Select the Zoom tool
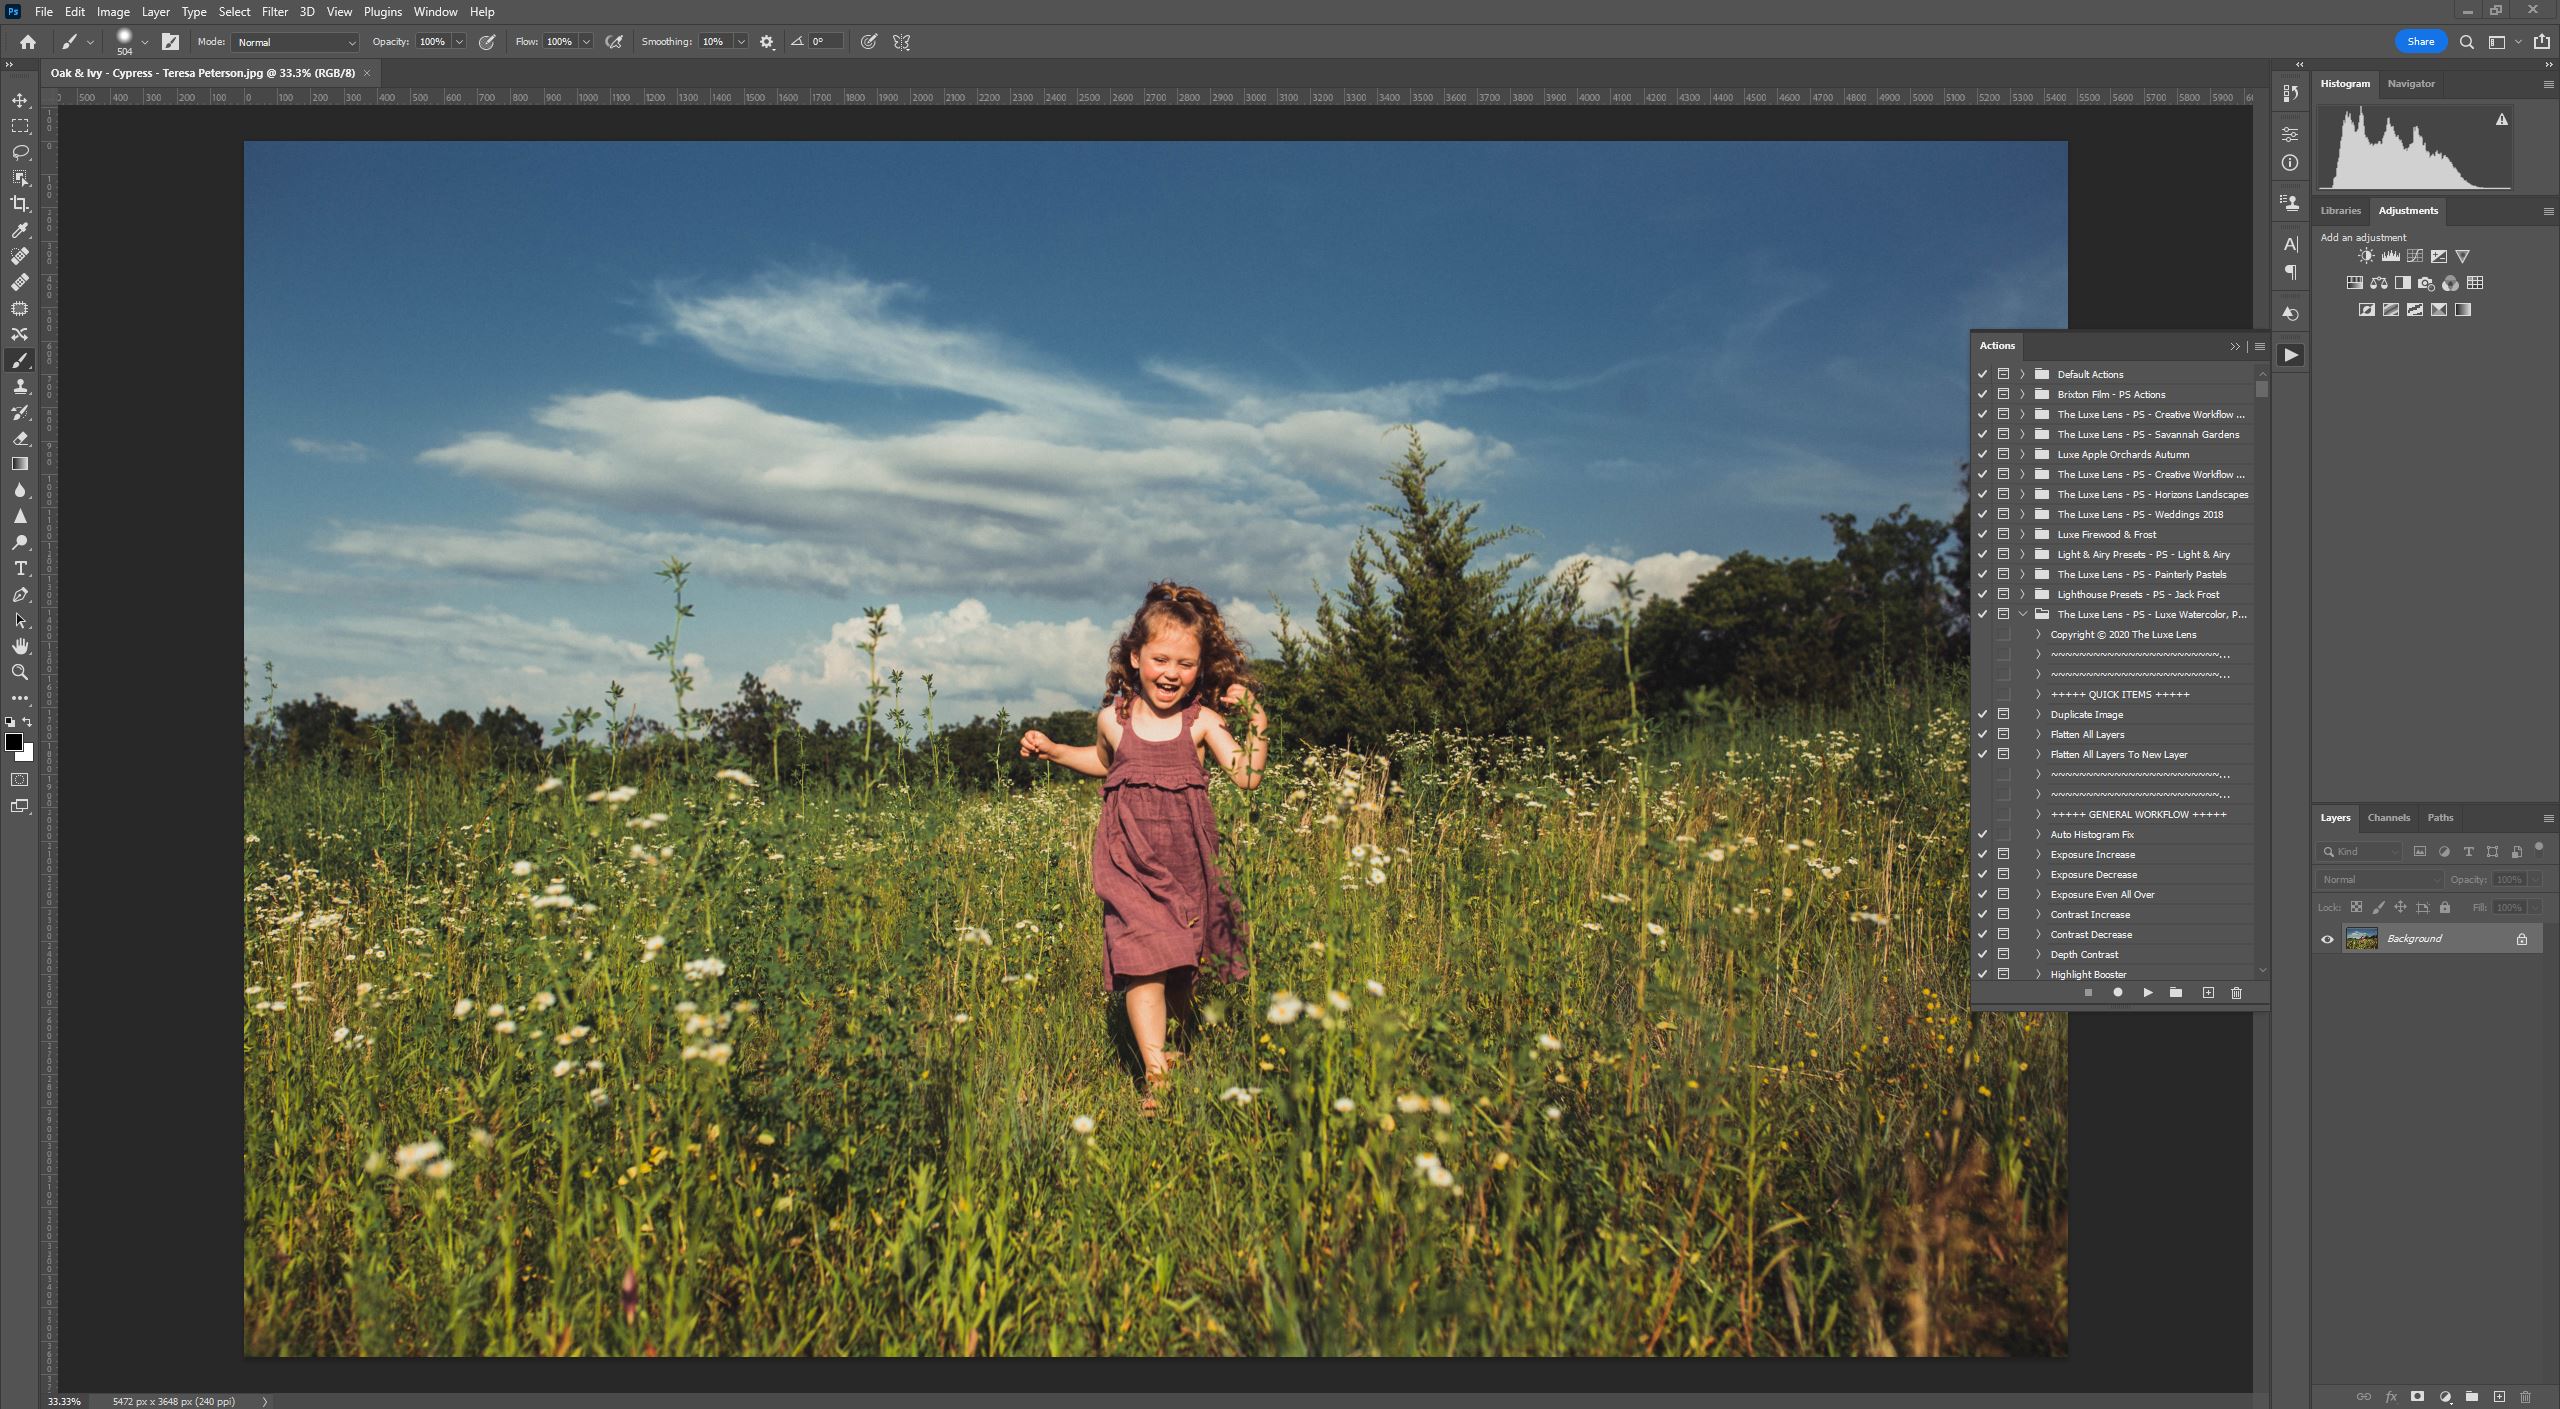This screenshot has height=1409, width=2560. pos(20,672)
